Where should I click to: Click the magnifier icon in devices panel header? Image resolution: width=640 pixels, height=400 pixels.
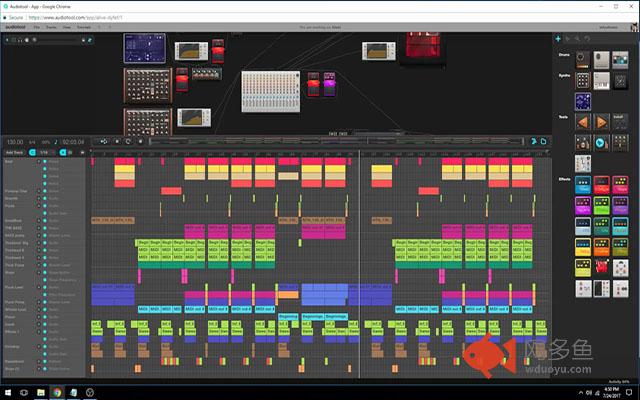pyautogui.click(x=577, y=39)
